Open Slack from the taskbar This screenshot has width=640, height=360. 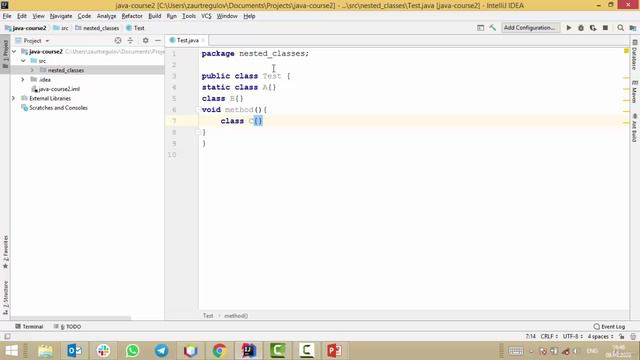point(103,351)
